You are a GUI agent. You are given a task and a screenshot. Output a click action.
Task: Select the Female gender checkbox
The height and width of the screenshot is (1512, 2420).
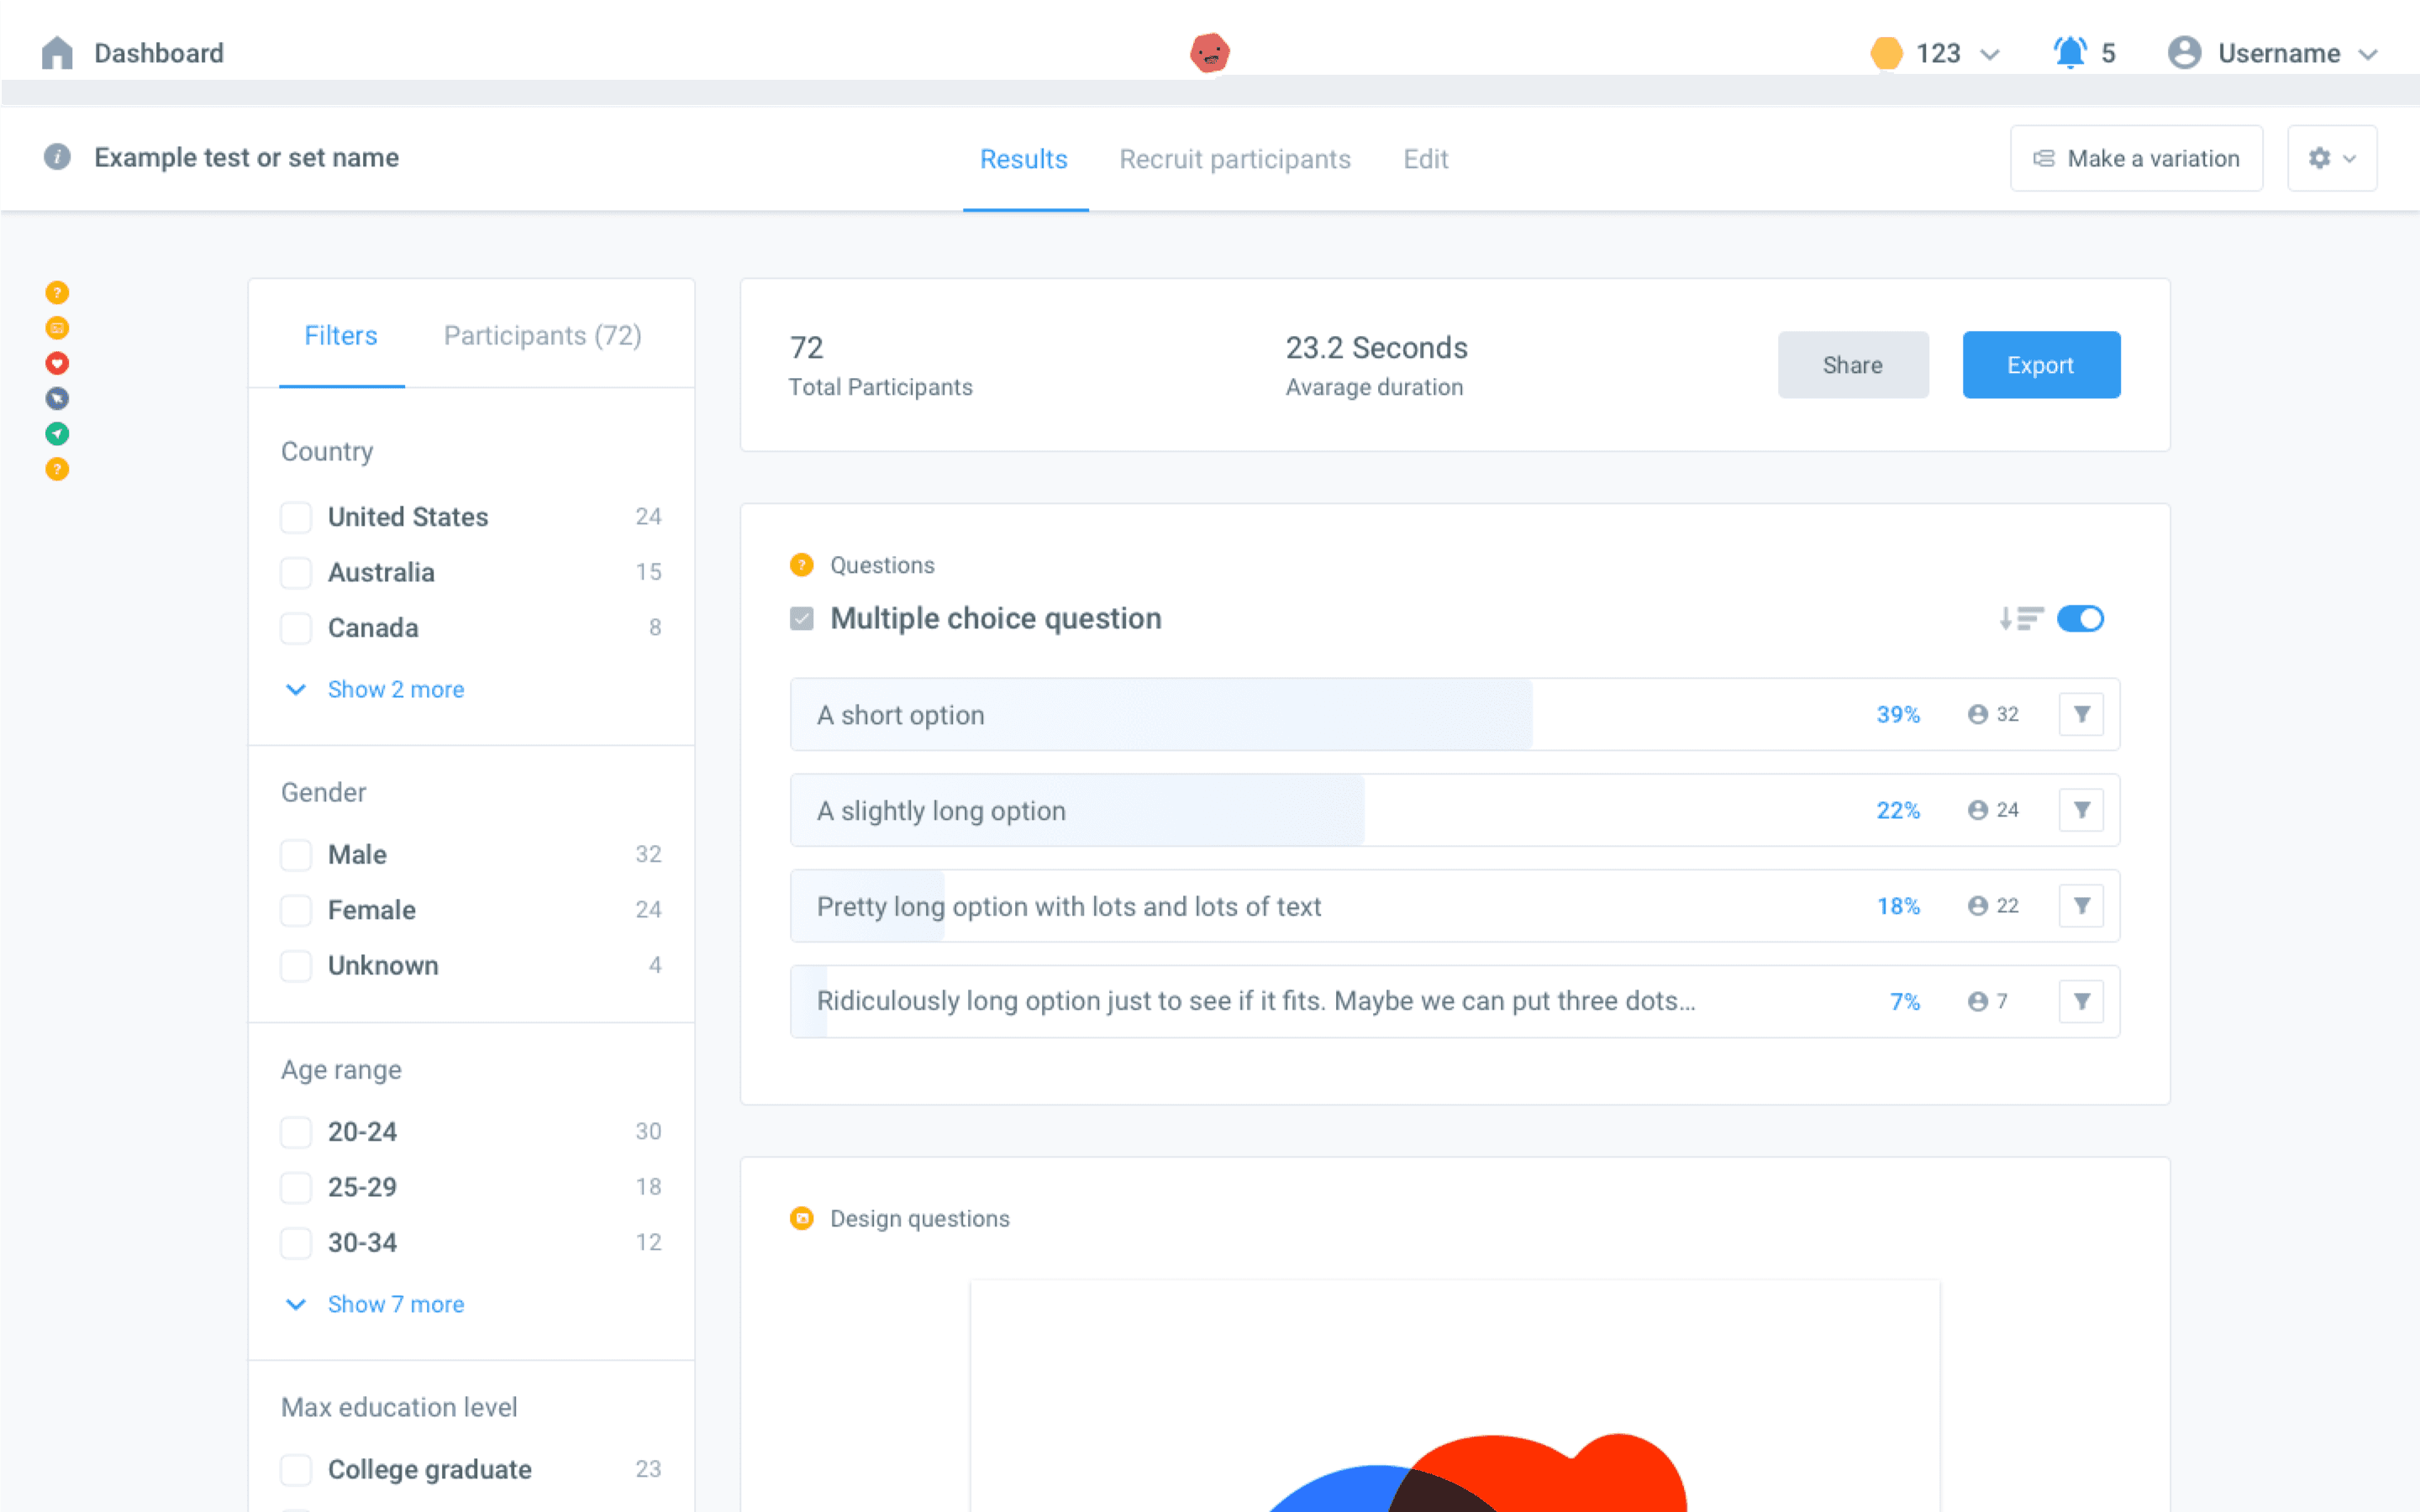pos(295,910)
